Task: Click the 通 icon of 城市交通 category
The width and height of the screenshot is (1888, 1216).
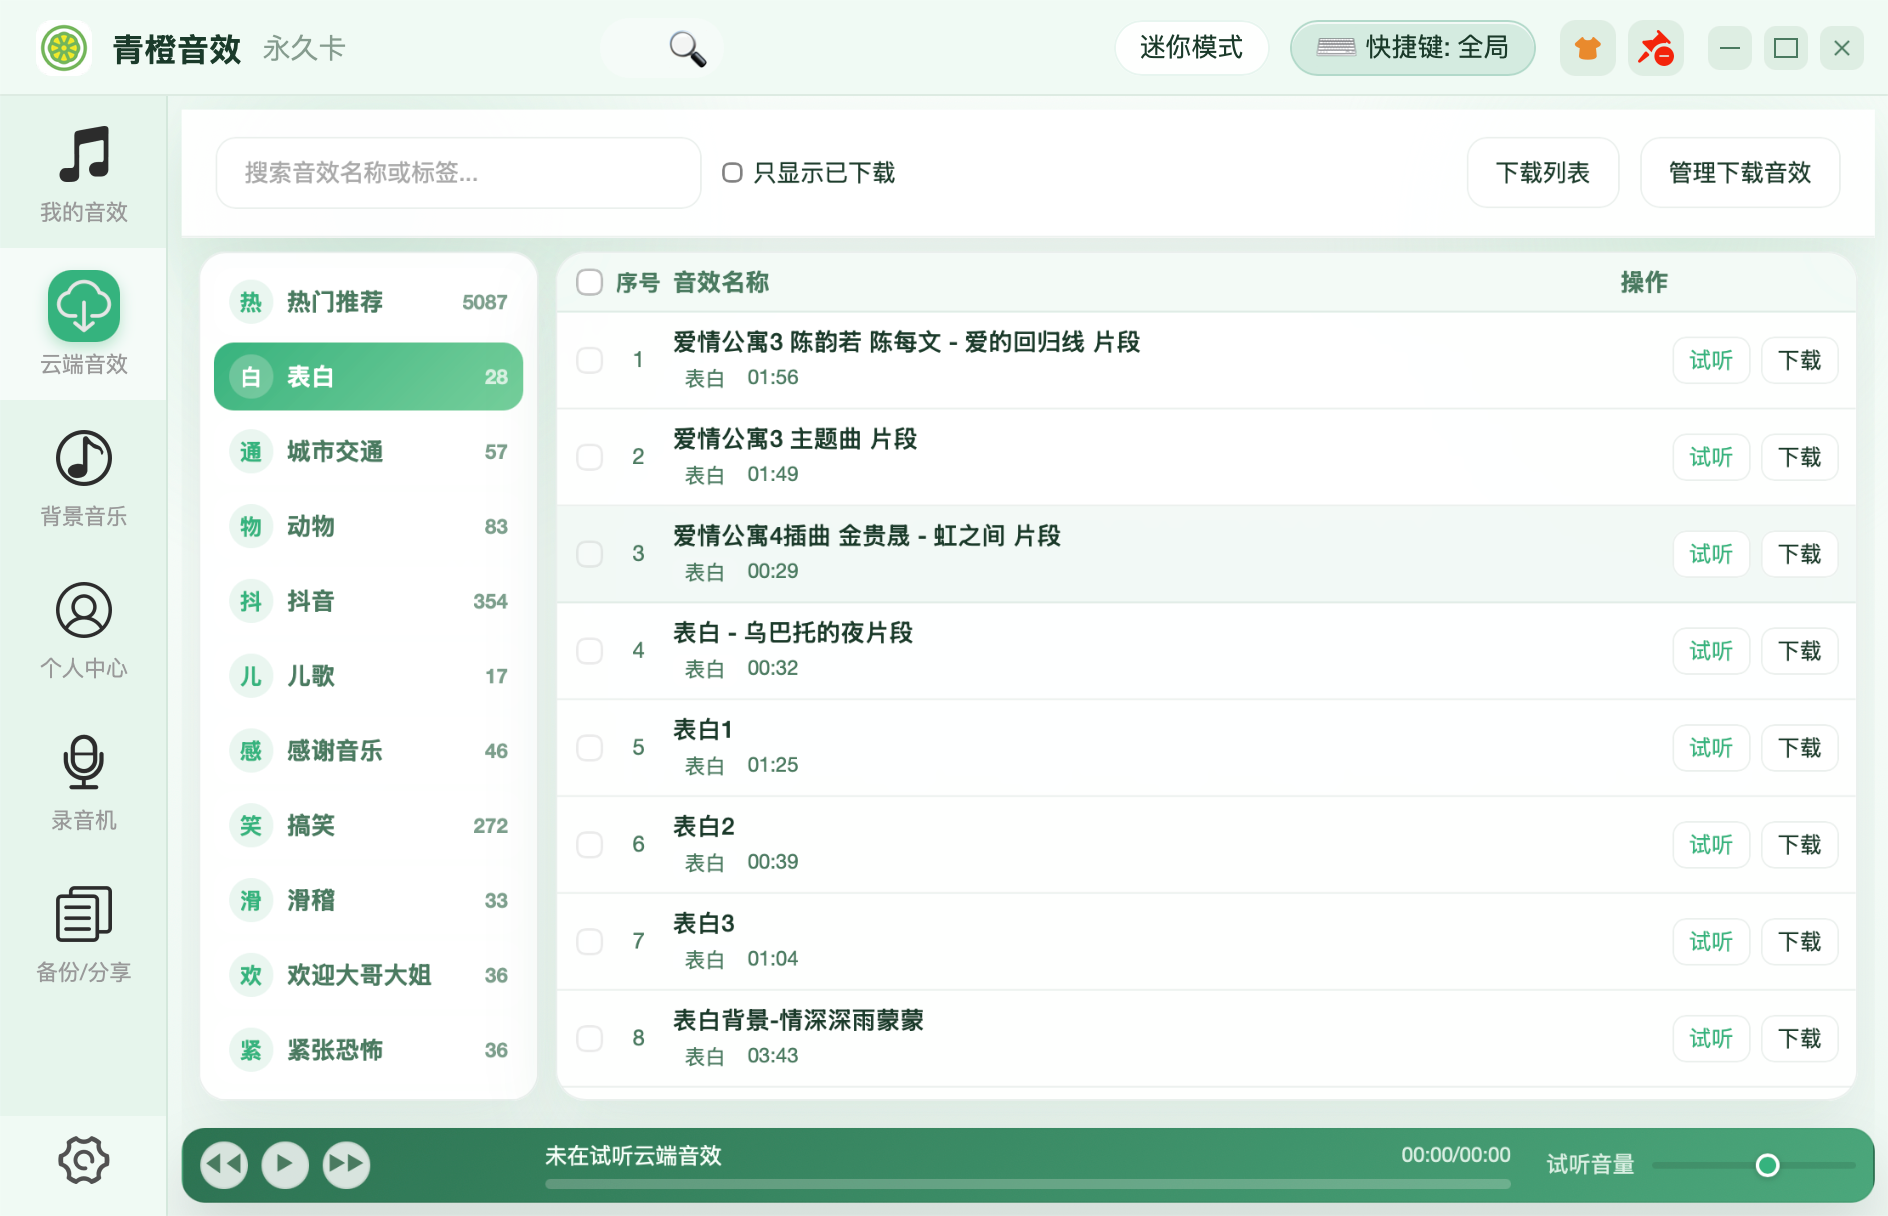Action: [x=251, y=452]
